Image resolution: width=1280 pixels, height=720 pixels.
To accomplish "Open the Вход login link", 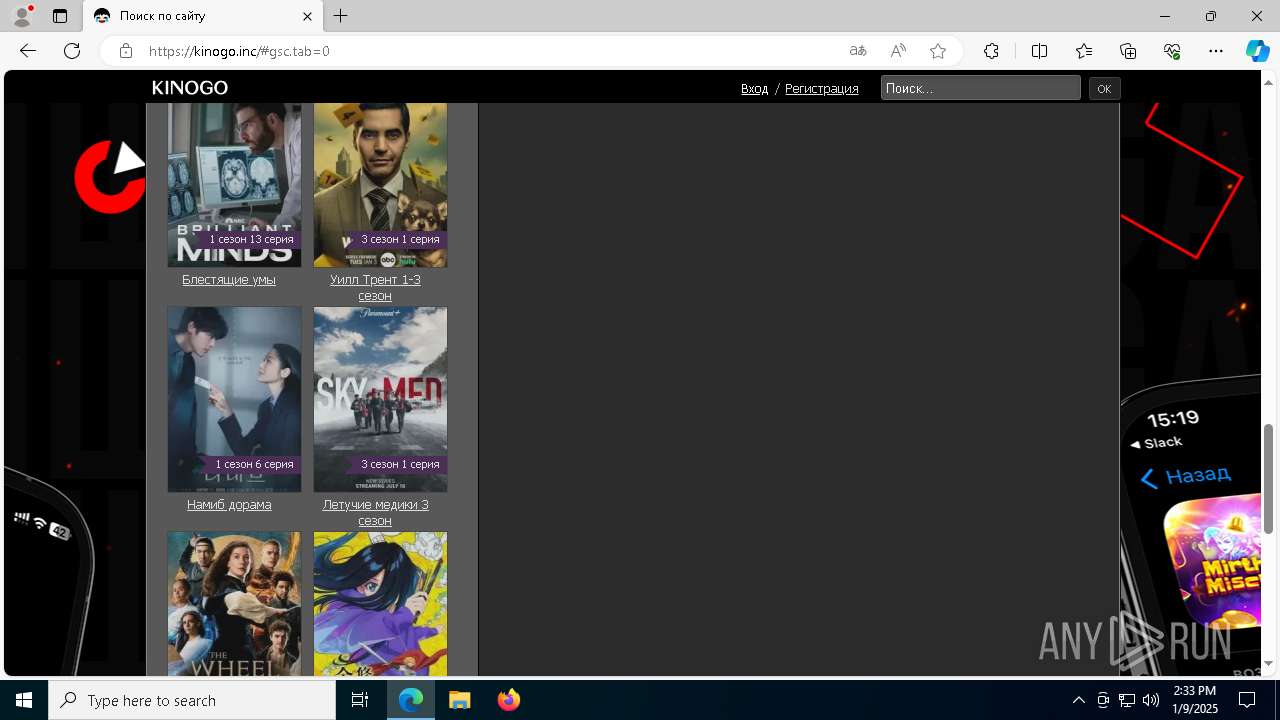I will point(755,89).
